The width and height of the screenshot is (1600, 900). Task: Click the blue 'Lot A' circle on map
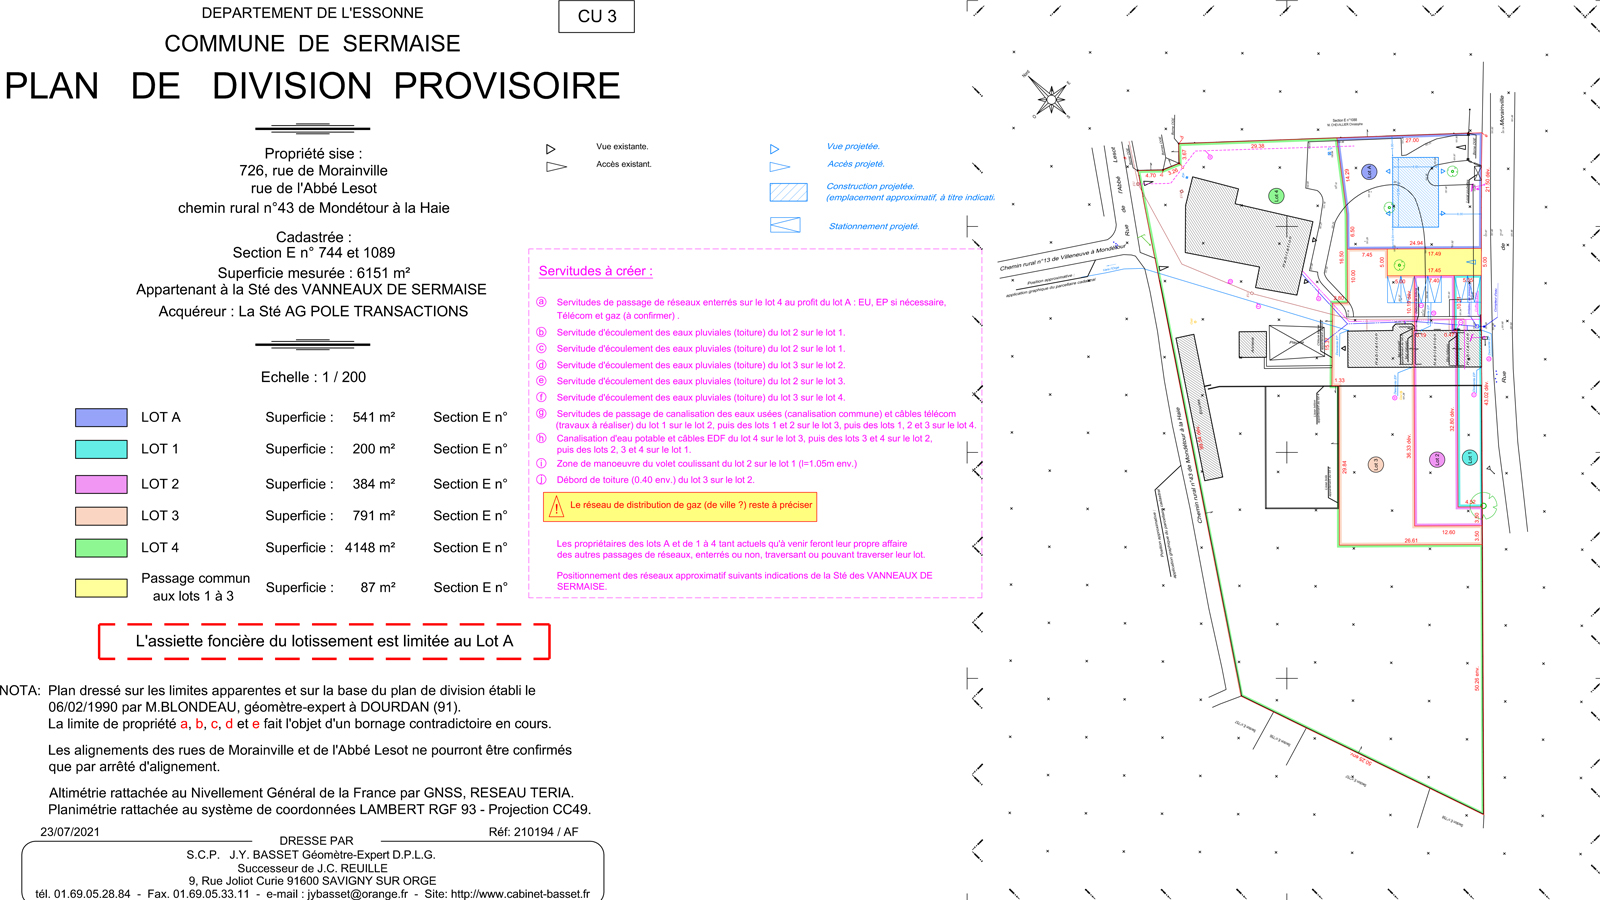[1369, 172]
